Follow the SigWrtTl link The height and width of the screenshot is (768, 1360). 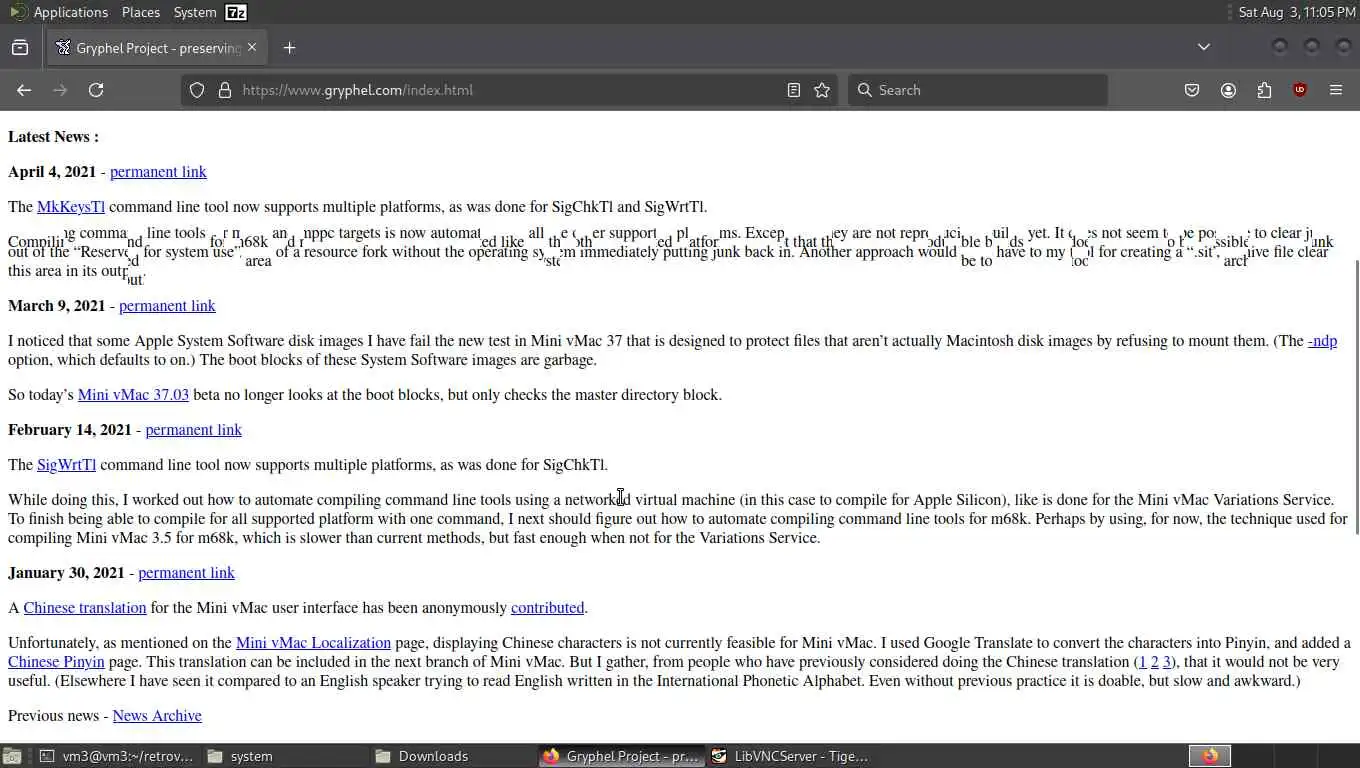[66, 465]
